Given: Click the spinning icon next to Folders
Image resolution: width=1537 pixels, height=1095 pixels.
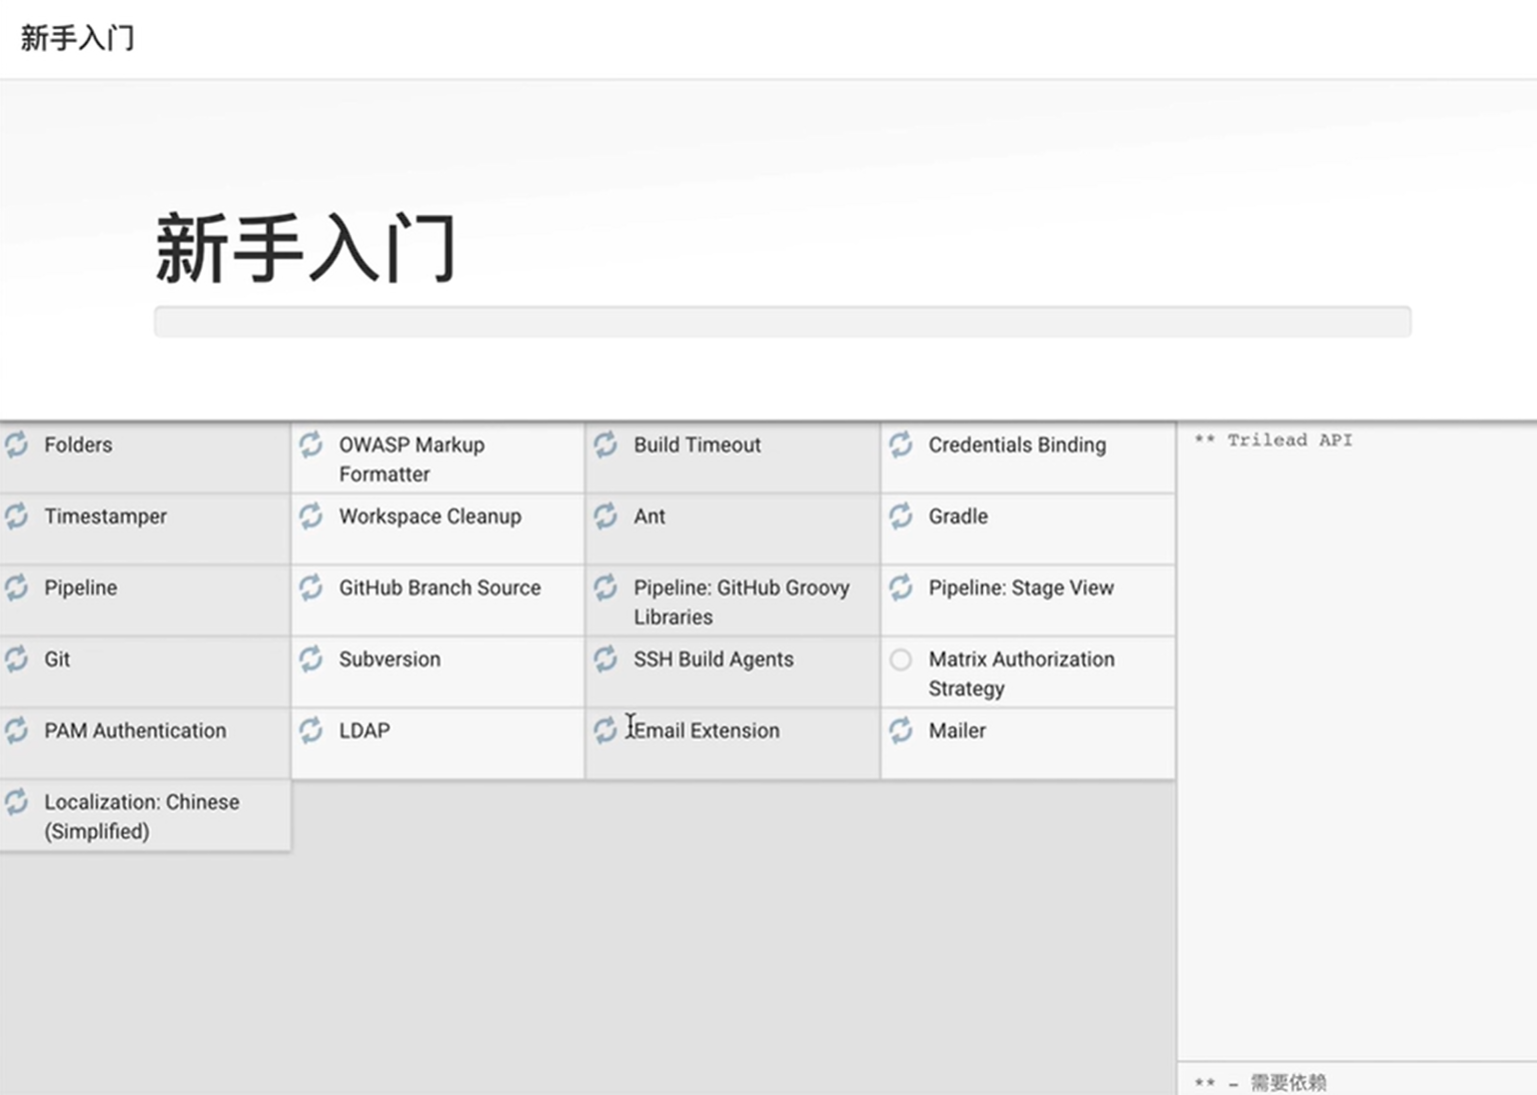Looking at the screenshot, I should [17, 444].
